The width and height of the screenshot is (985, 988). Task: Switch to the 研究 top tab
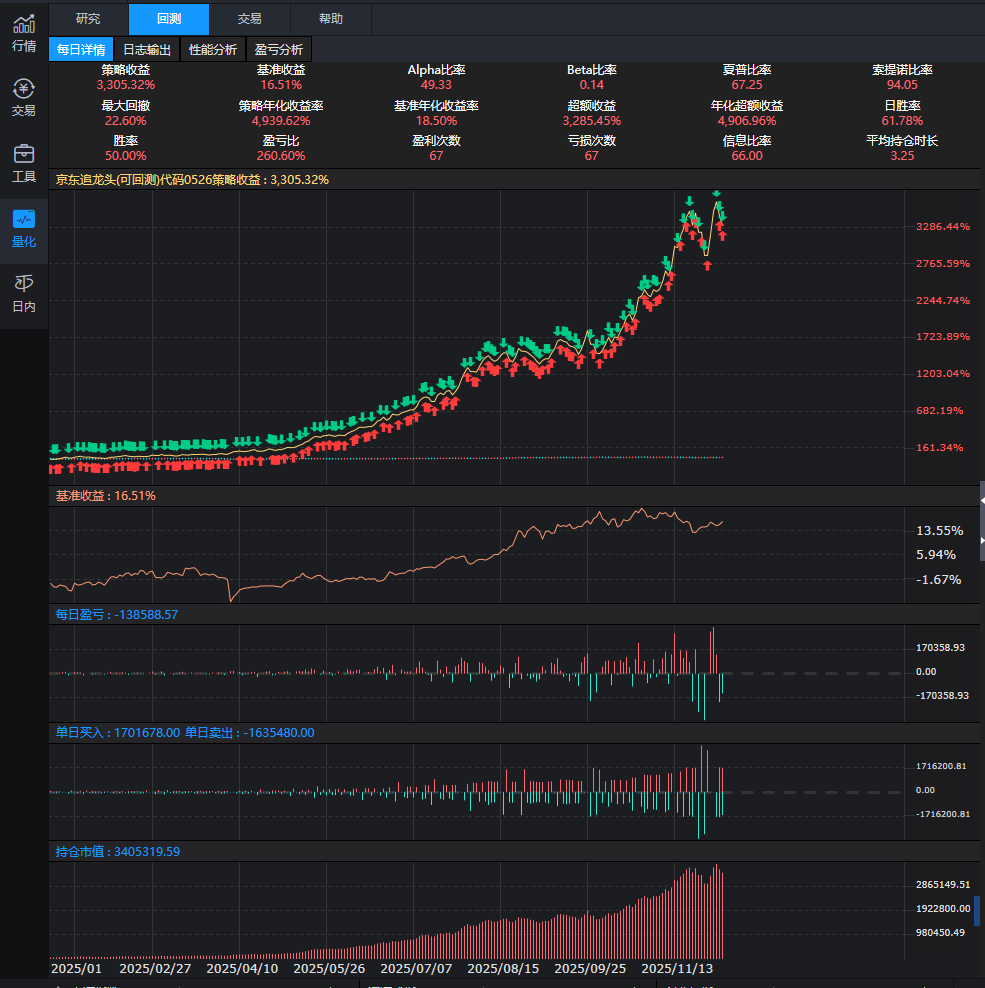tap(88, 19)
